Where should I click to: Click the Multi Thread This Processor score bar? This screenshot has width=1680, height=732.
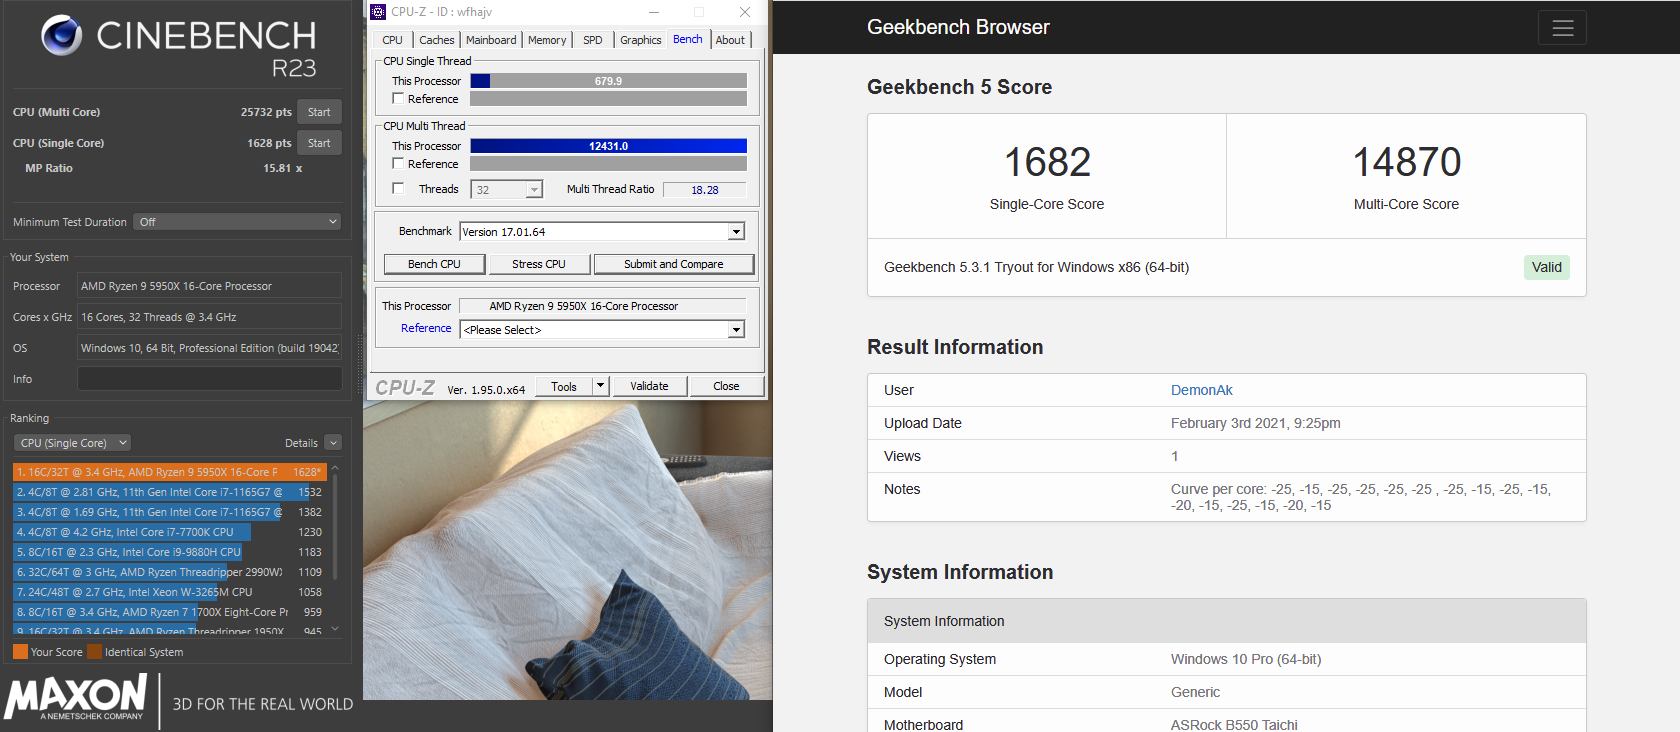coord(608,146)
